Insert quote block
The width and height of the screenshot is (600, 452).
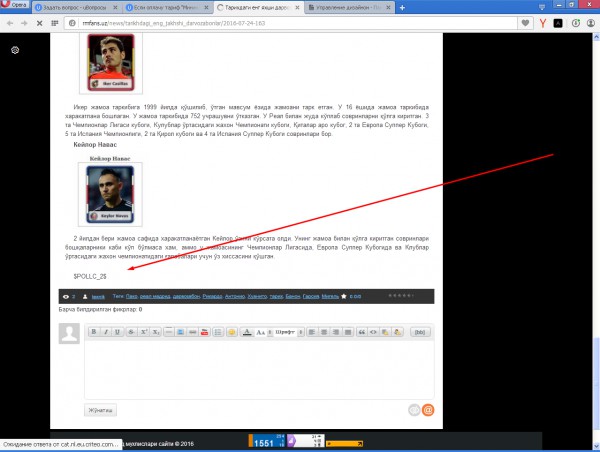coord(362,332)
